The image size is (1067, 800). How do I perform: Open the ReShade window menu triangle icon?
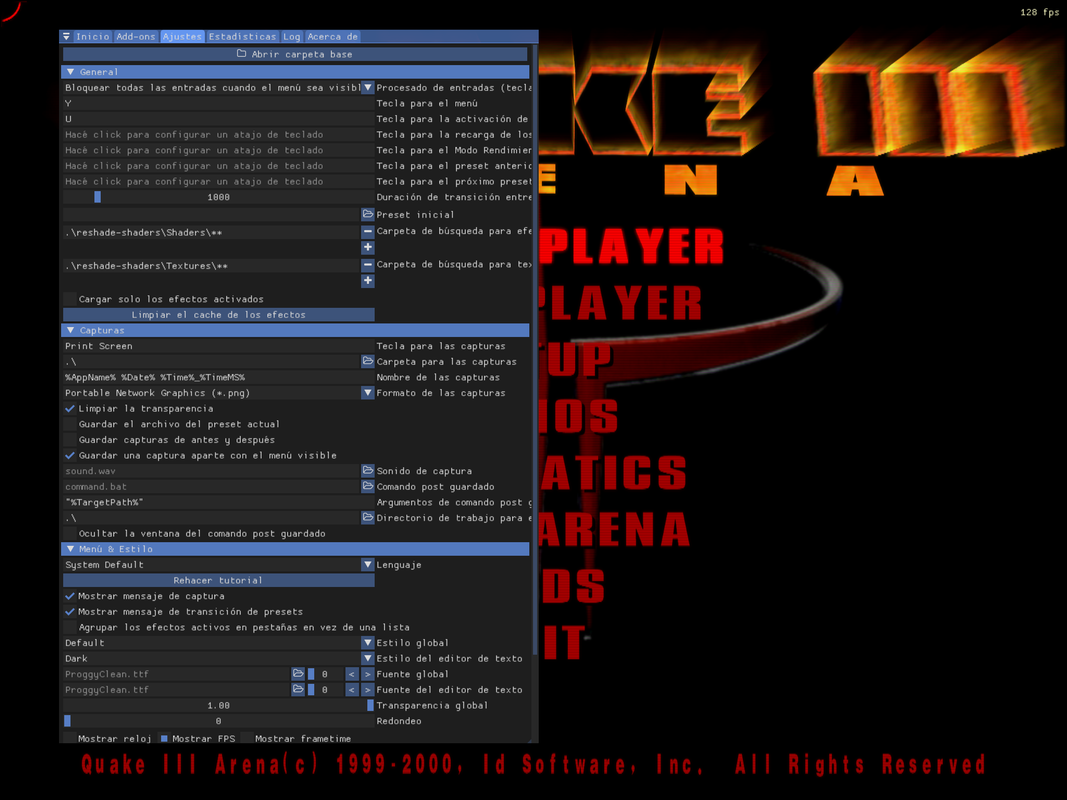pos(66,36)
